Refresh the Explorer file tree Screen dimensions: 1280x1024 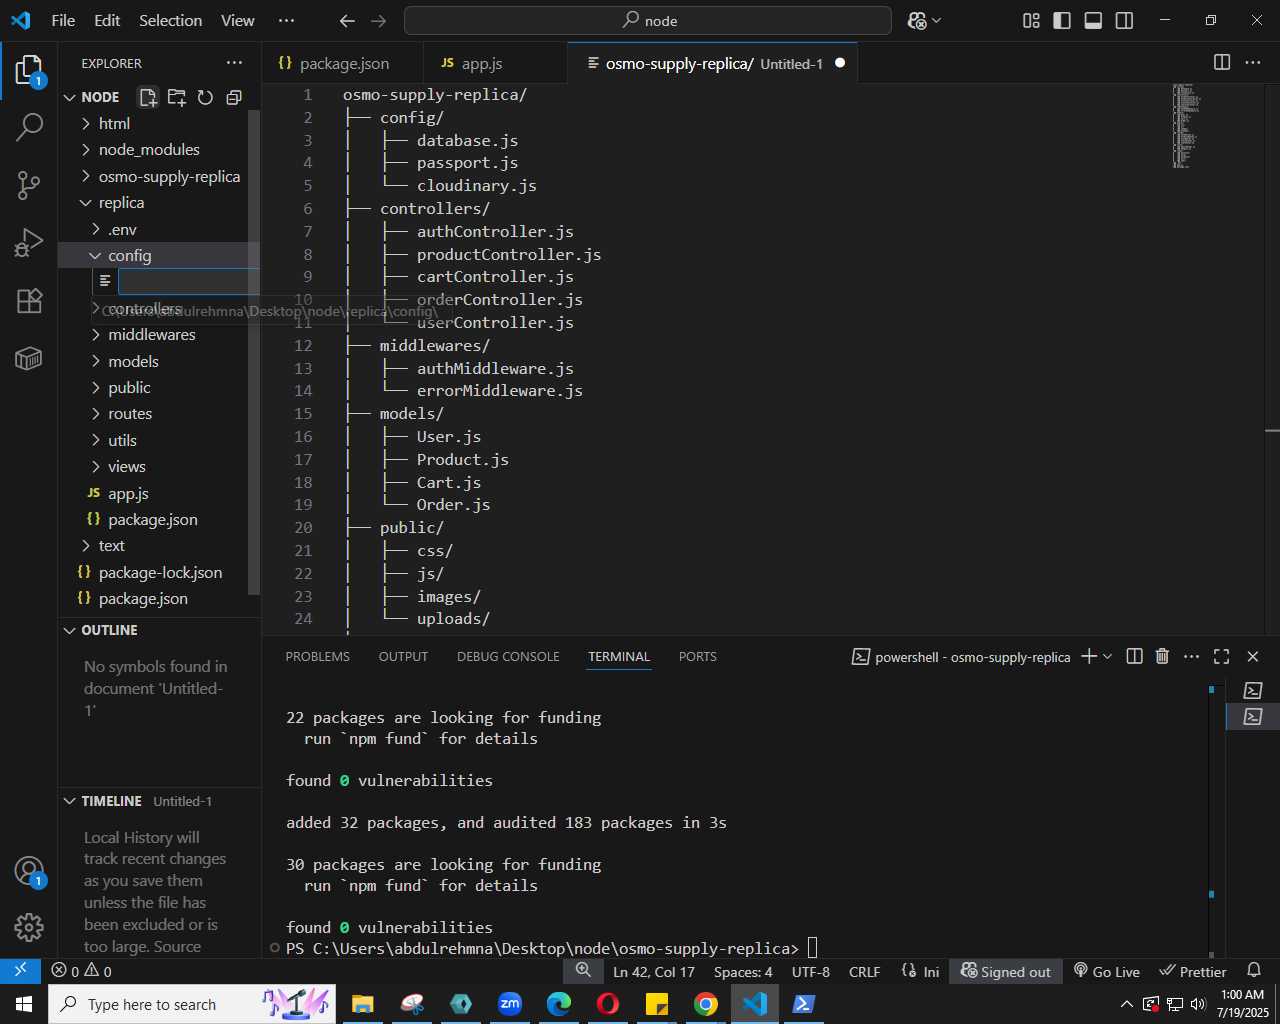(x=205, y=97)
